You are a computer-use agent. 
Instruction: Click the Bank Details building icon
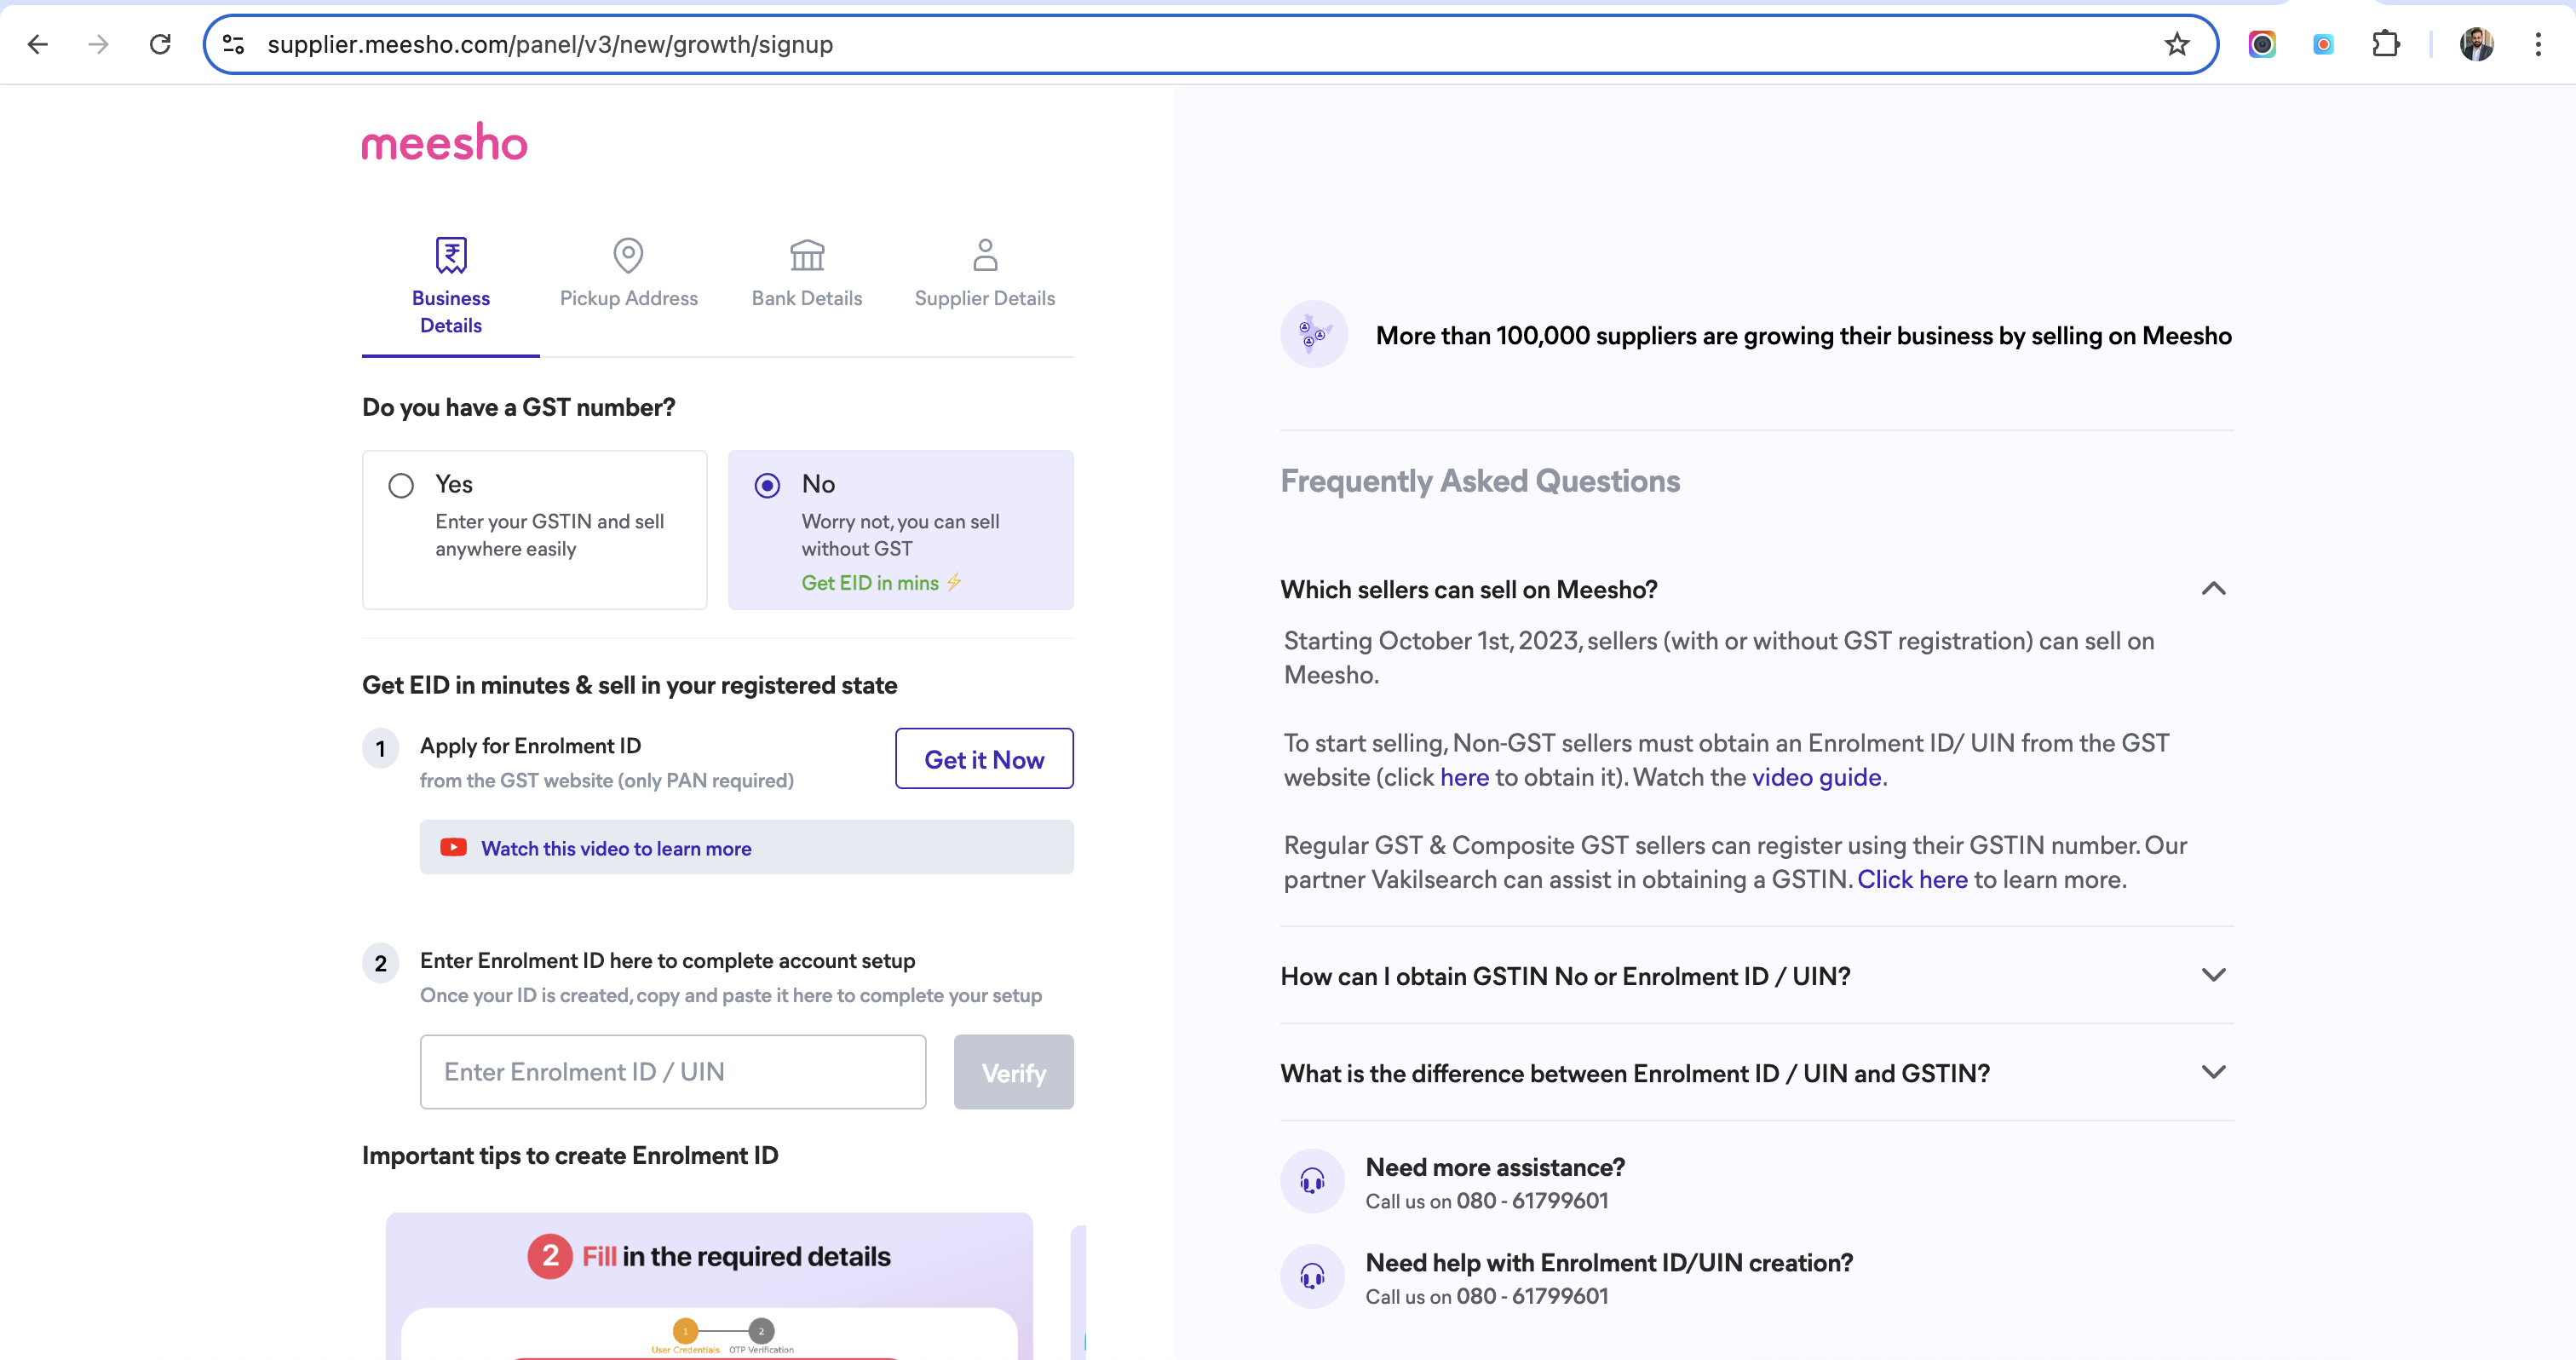click(x=807, y=255)
